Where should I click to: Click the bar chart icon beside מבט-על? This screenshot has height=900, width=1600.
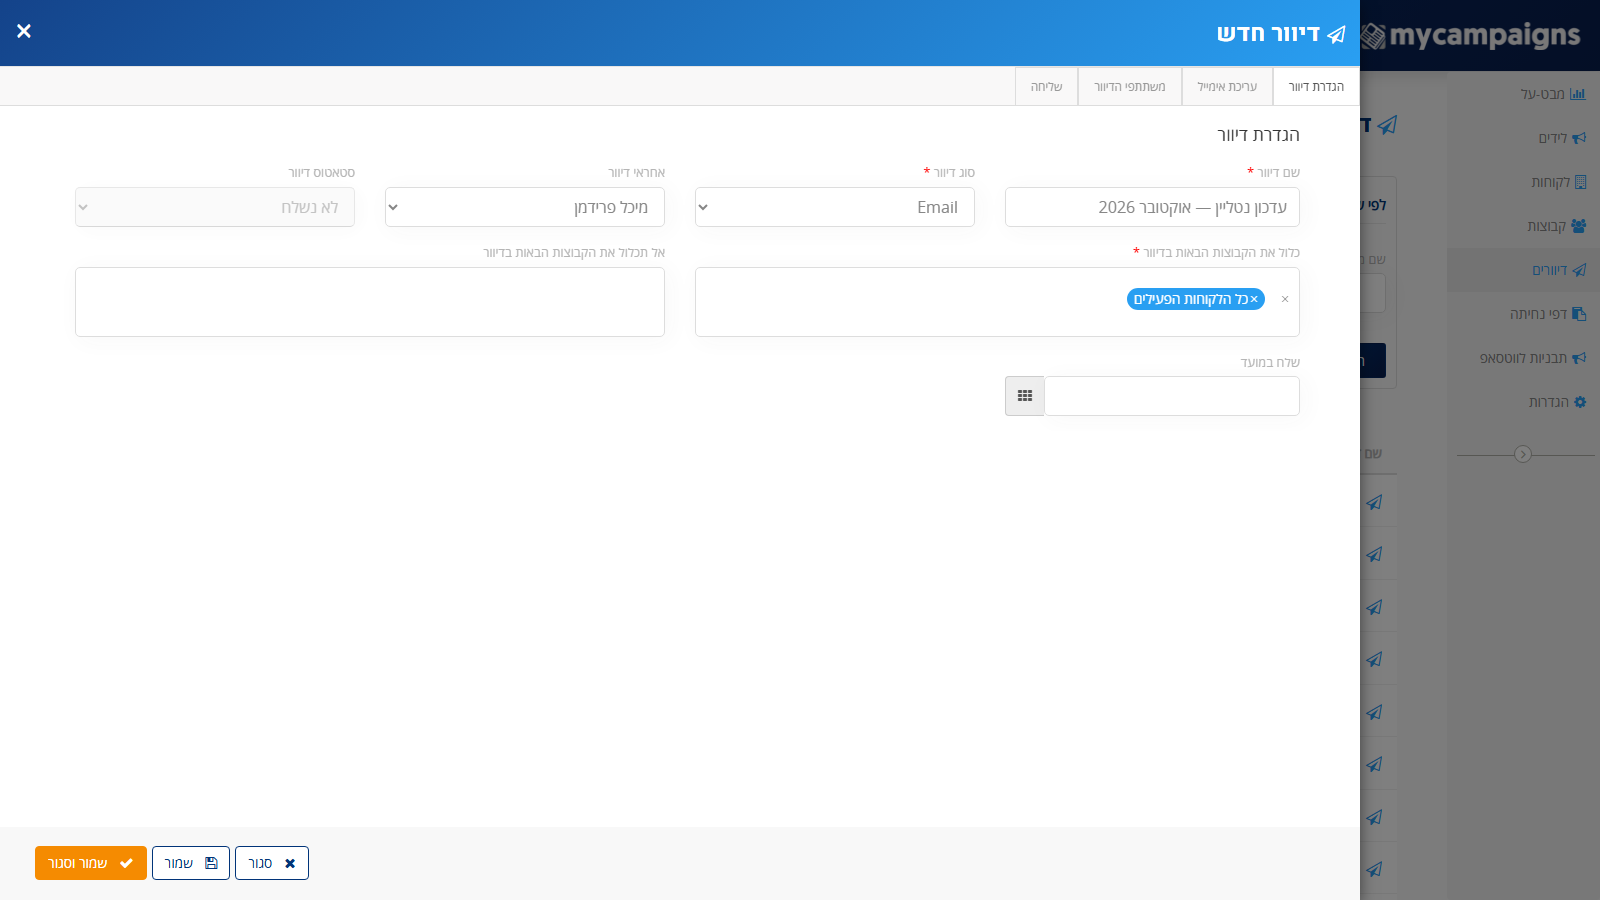click(1578, 94)
